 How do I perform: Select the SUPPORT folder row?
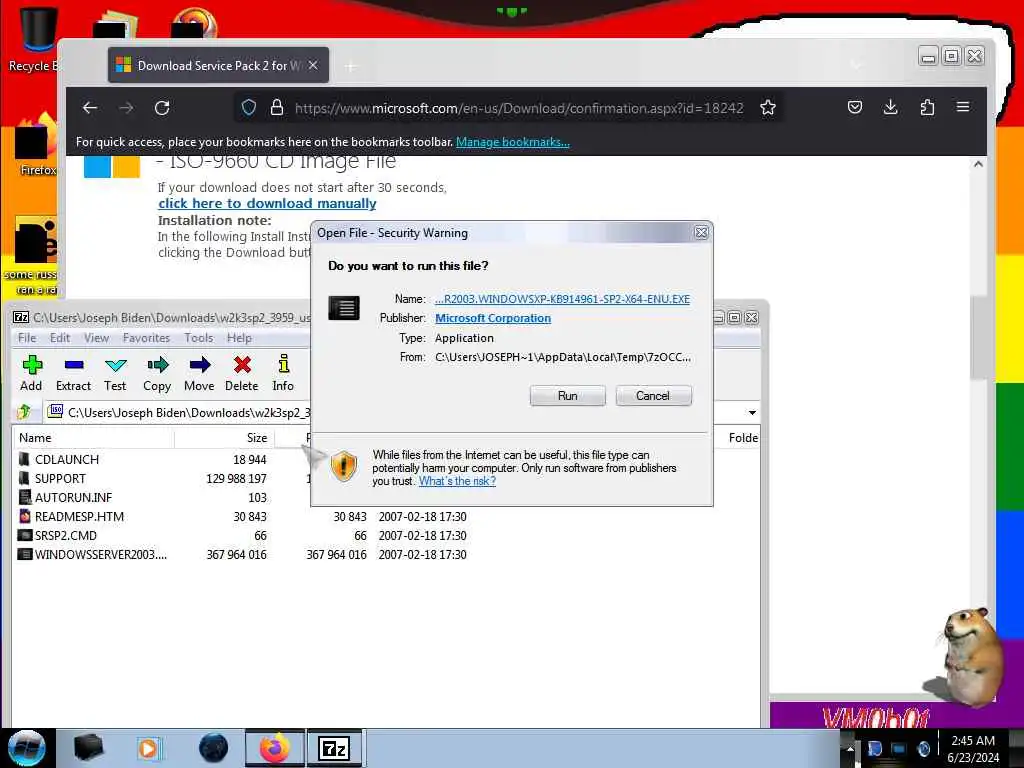click(161, 479)
